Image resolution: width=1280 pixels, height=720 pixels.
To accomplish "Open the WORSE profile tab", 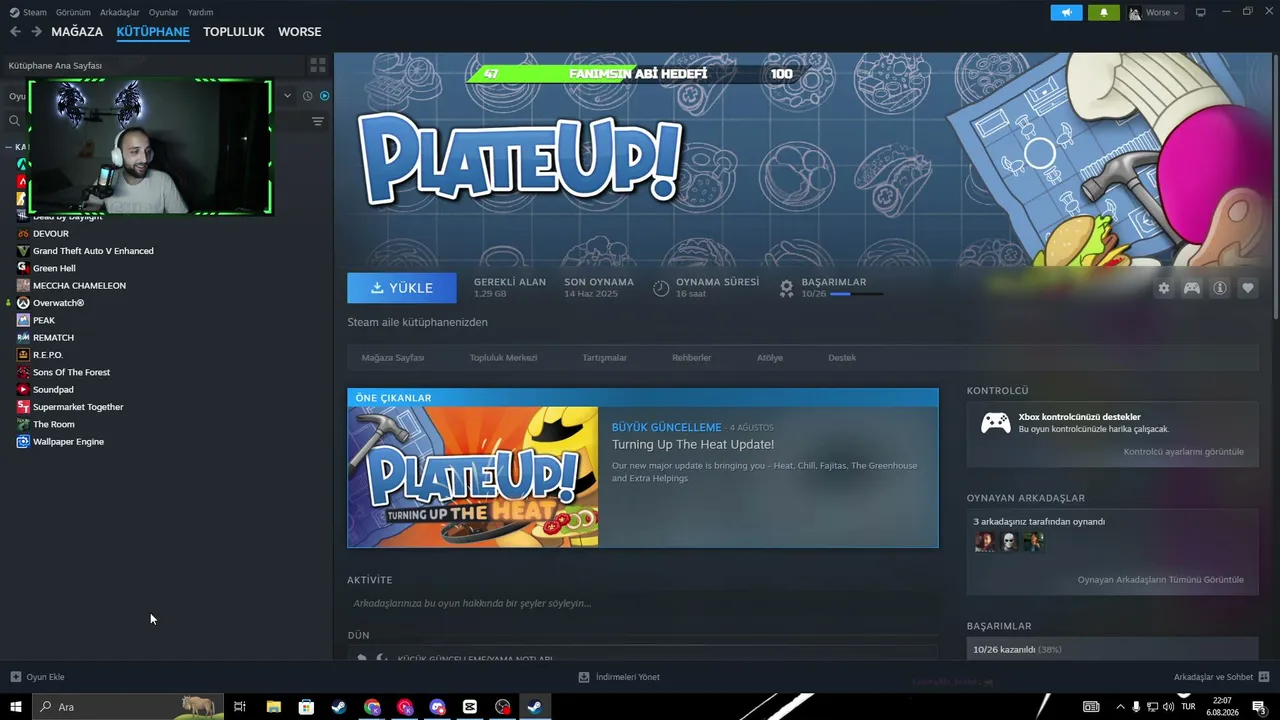I will (300, 32).
